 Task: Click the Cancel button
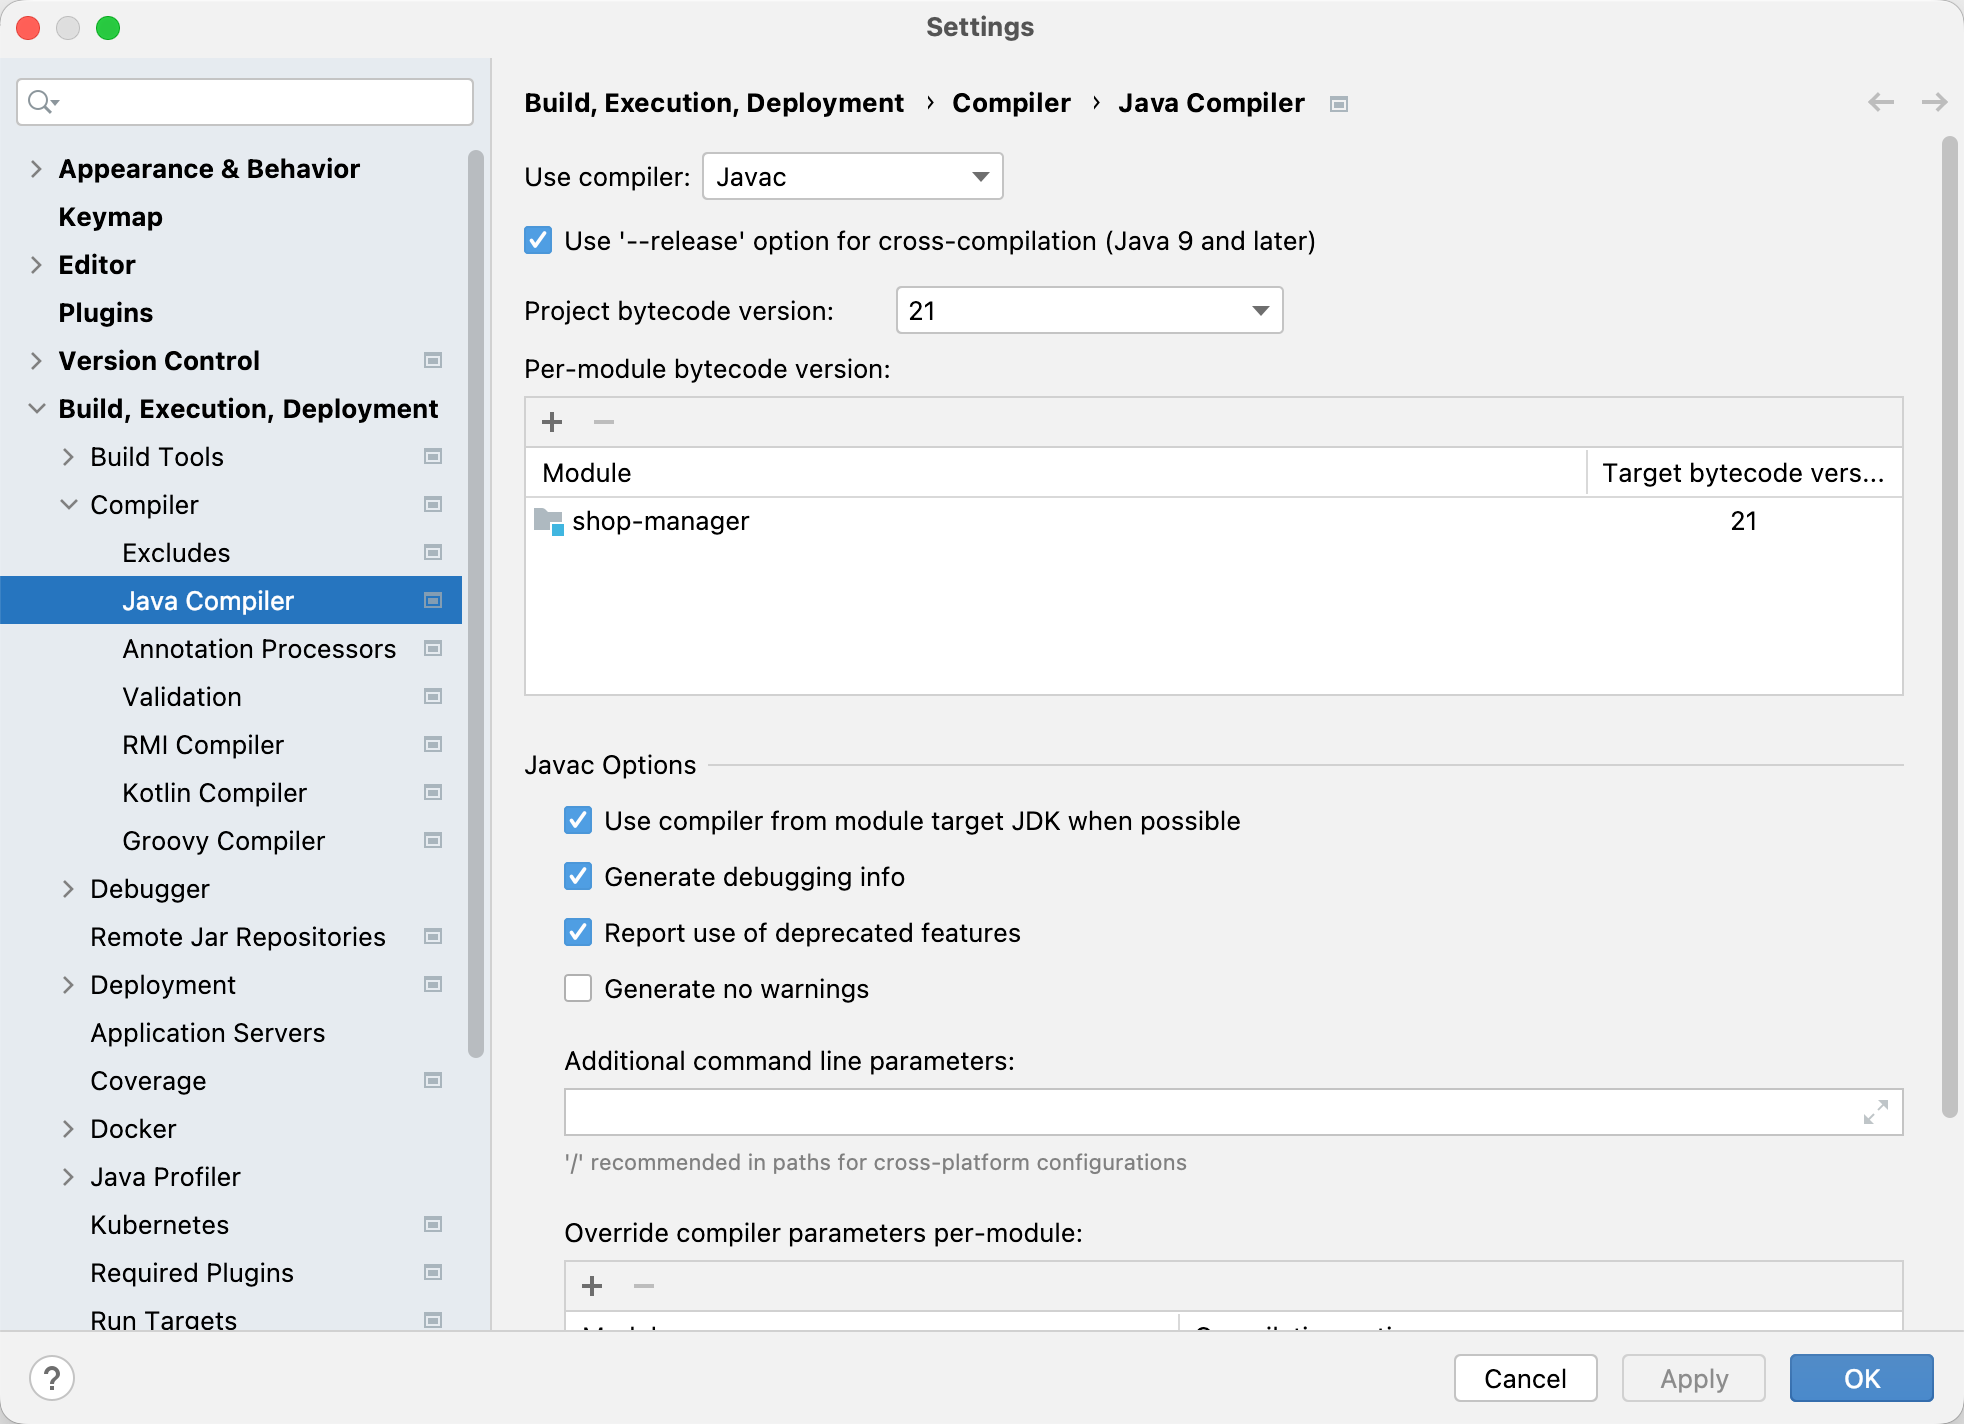[x=1524, y=1378]
